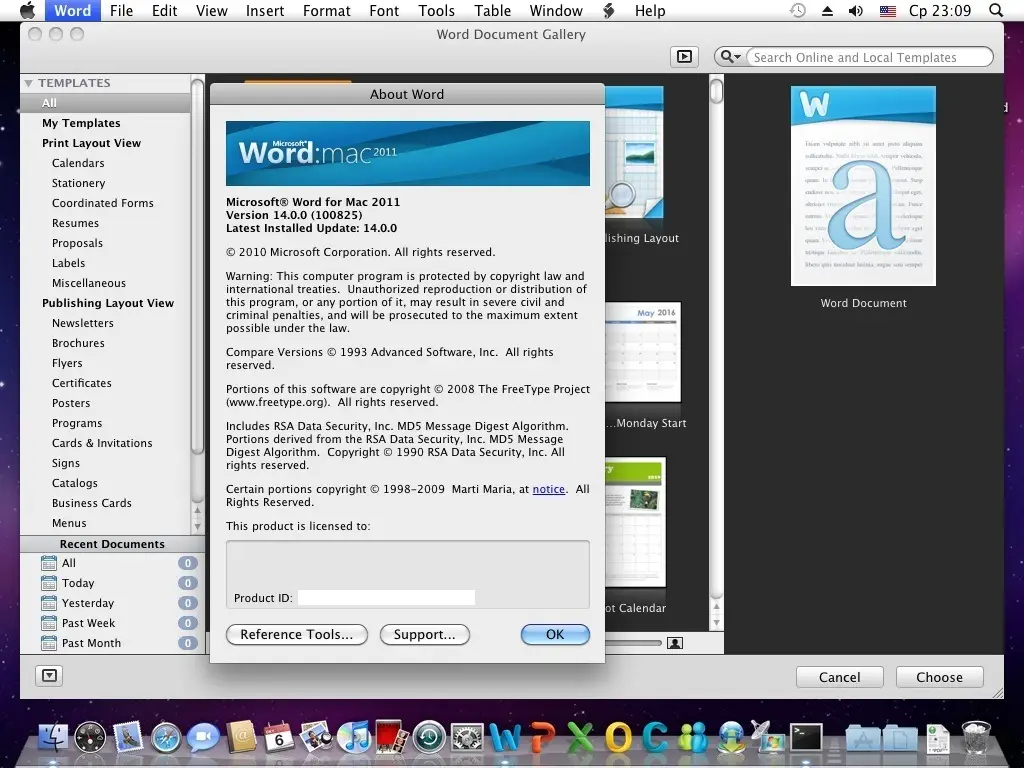
Task: Follow the notice hyperlink
Action: click(x=549, y=489)
